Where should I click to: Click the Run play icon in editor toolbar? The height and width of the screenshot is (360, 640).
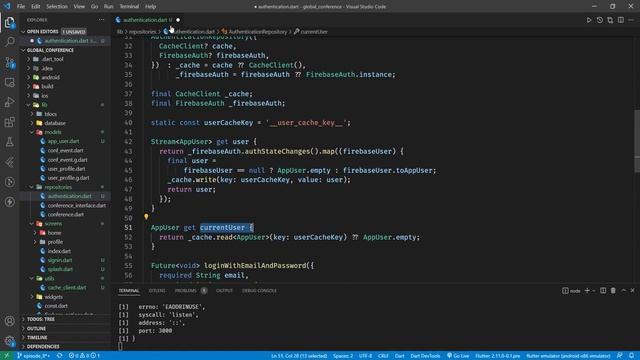click(x=589, y=20)
